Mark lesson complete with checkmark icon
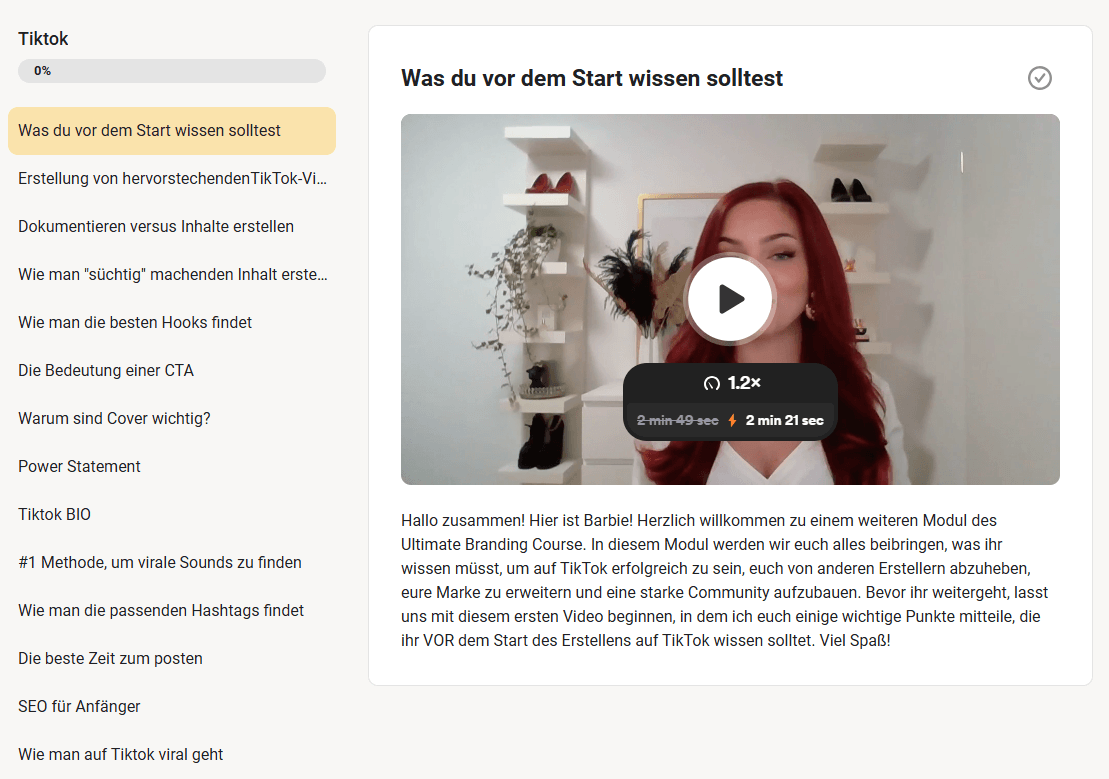 1039,78
